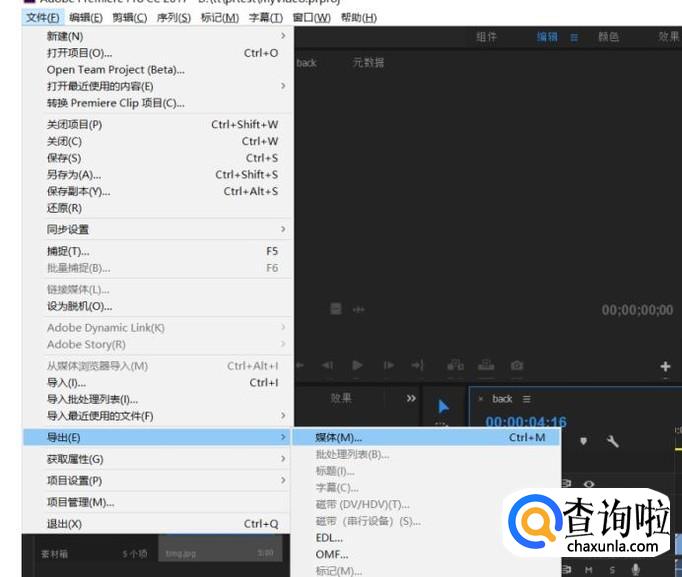This screenshot has width=682, height=577.
Task: Click the blue 00:00:04:16 timeline timecode
Action: (526, 422)
